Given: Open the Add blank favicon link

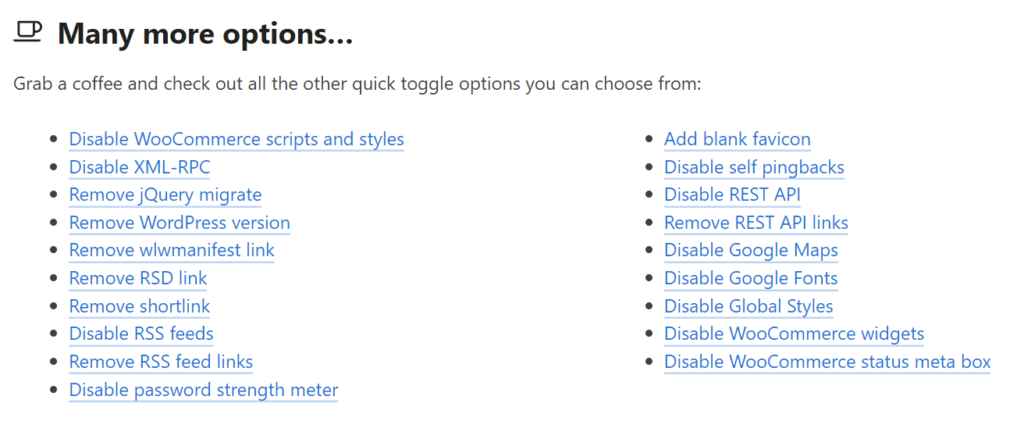Looking at the screenshot, I should click(737, 139).
